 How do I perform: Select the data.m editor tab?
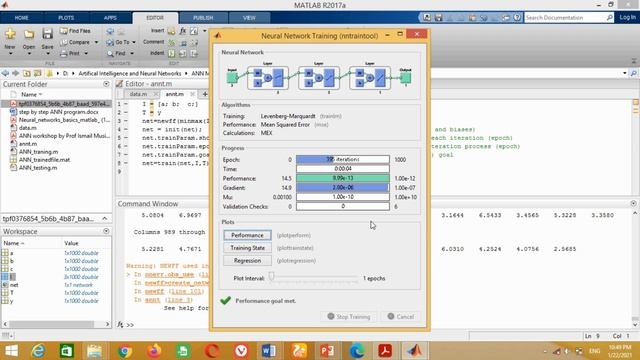click(x=138, y=94)
